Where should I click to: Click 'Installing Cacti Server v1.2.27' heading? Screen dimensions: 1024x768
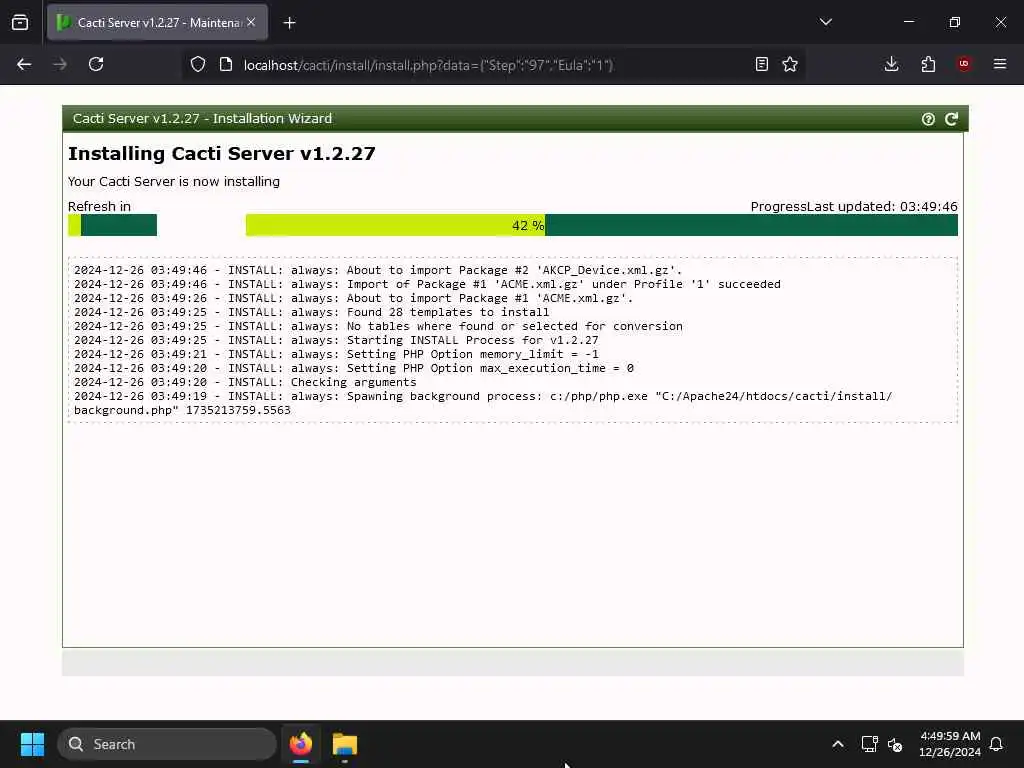[x=221, y=153]
